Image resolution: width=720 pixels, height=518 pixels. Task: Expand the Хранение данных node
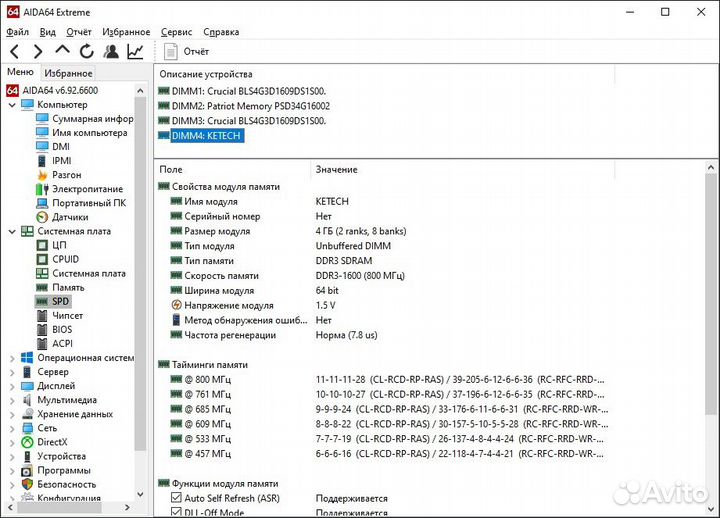pyautogui.click(x=12, y=415)
